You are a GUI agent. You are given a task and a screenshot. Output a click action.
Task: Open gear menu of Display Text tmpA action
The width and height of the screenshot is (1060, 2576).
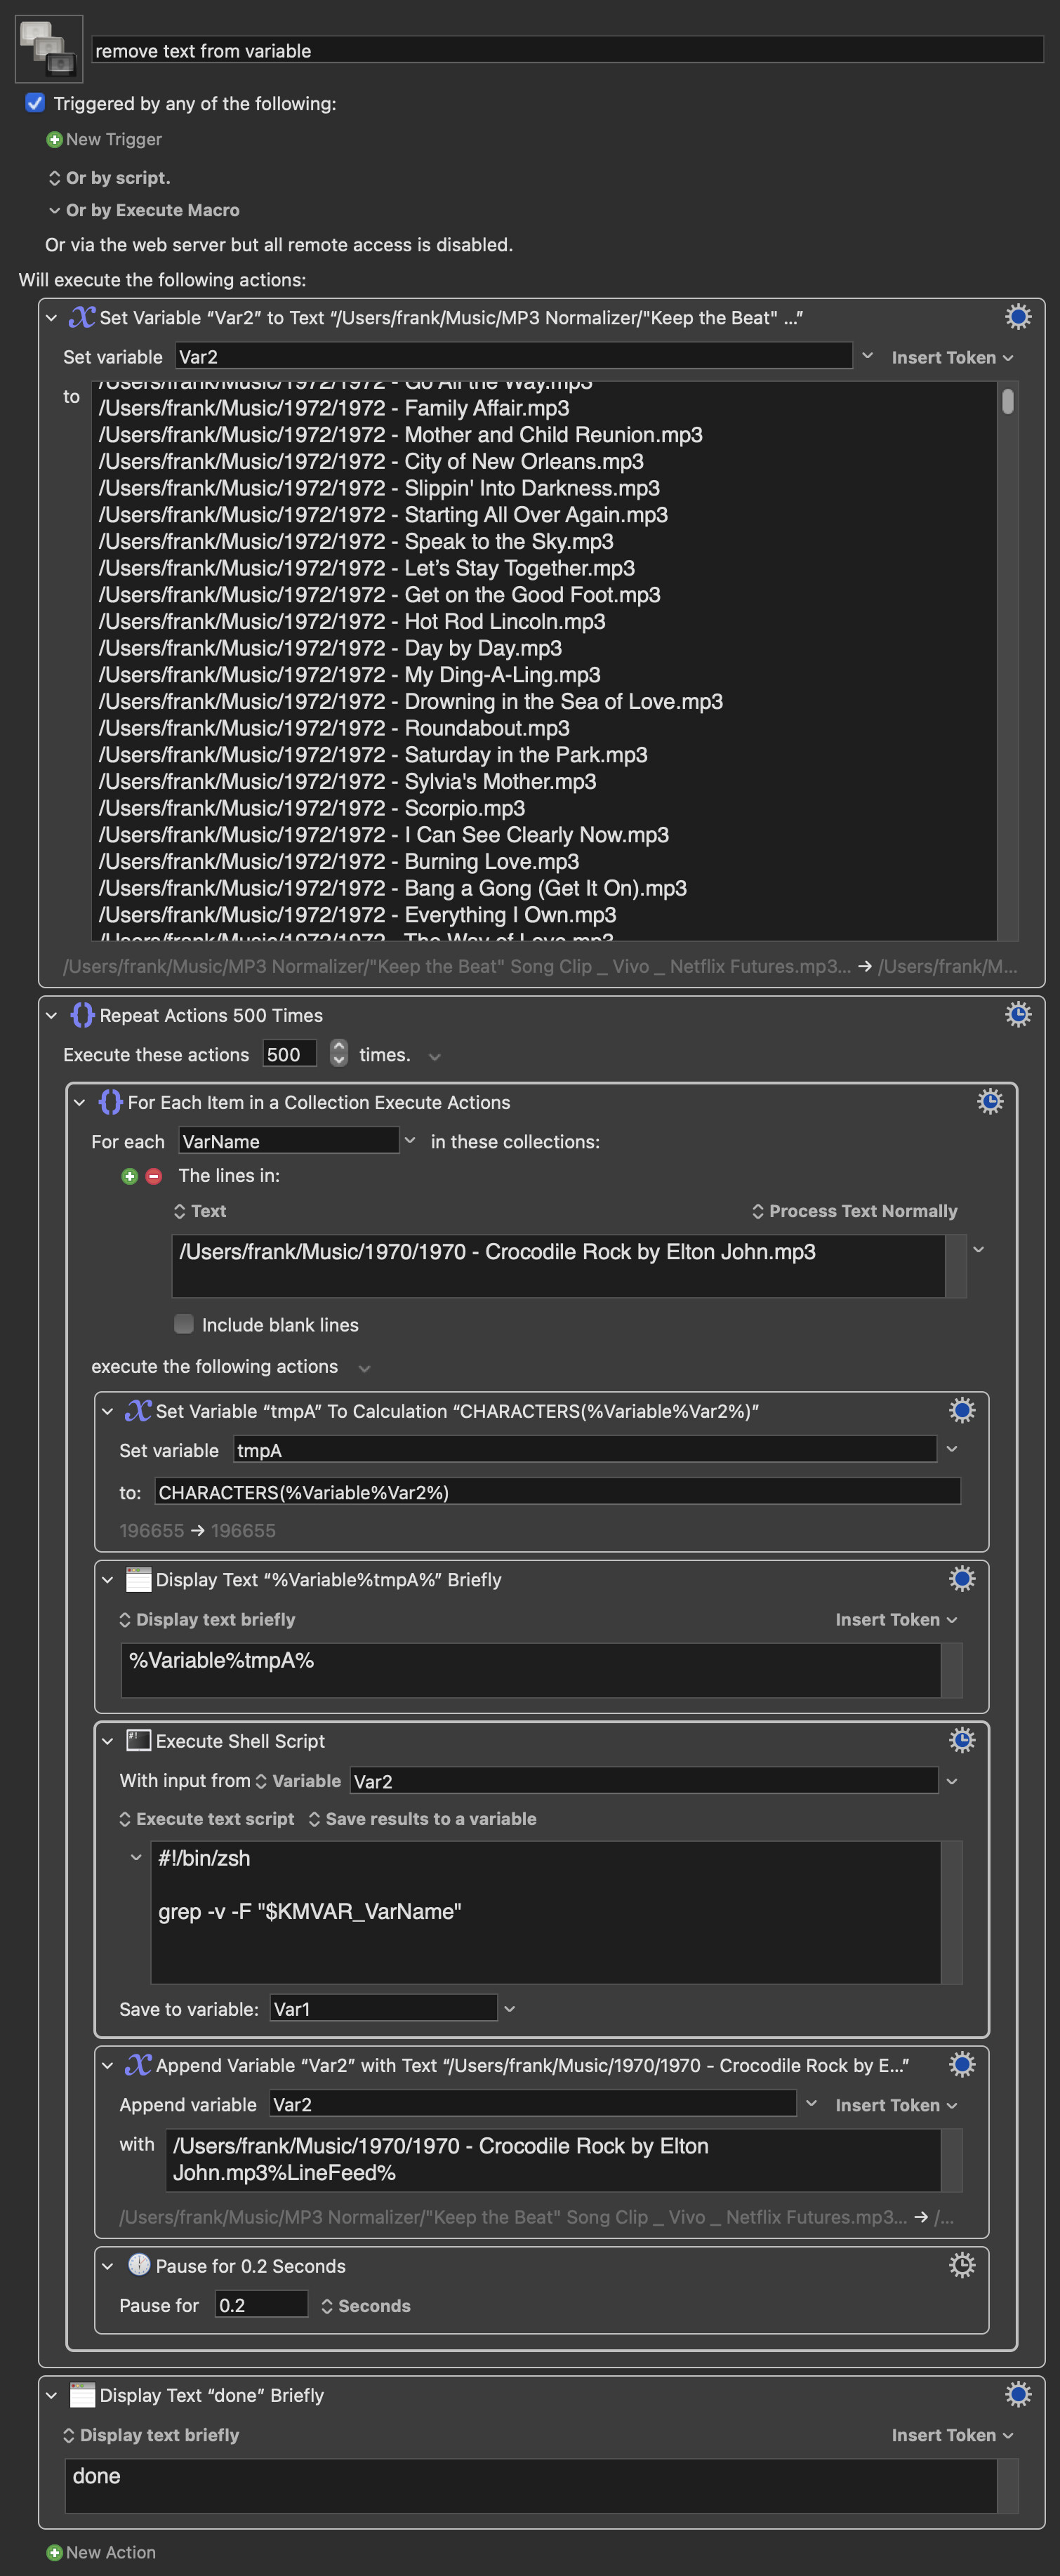(x=961, y=1578)
